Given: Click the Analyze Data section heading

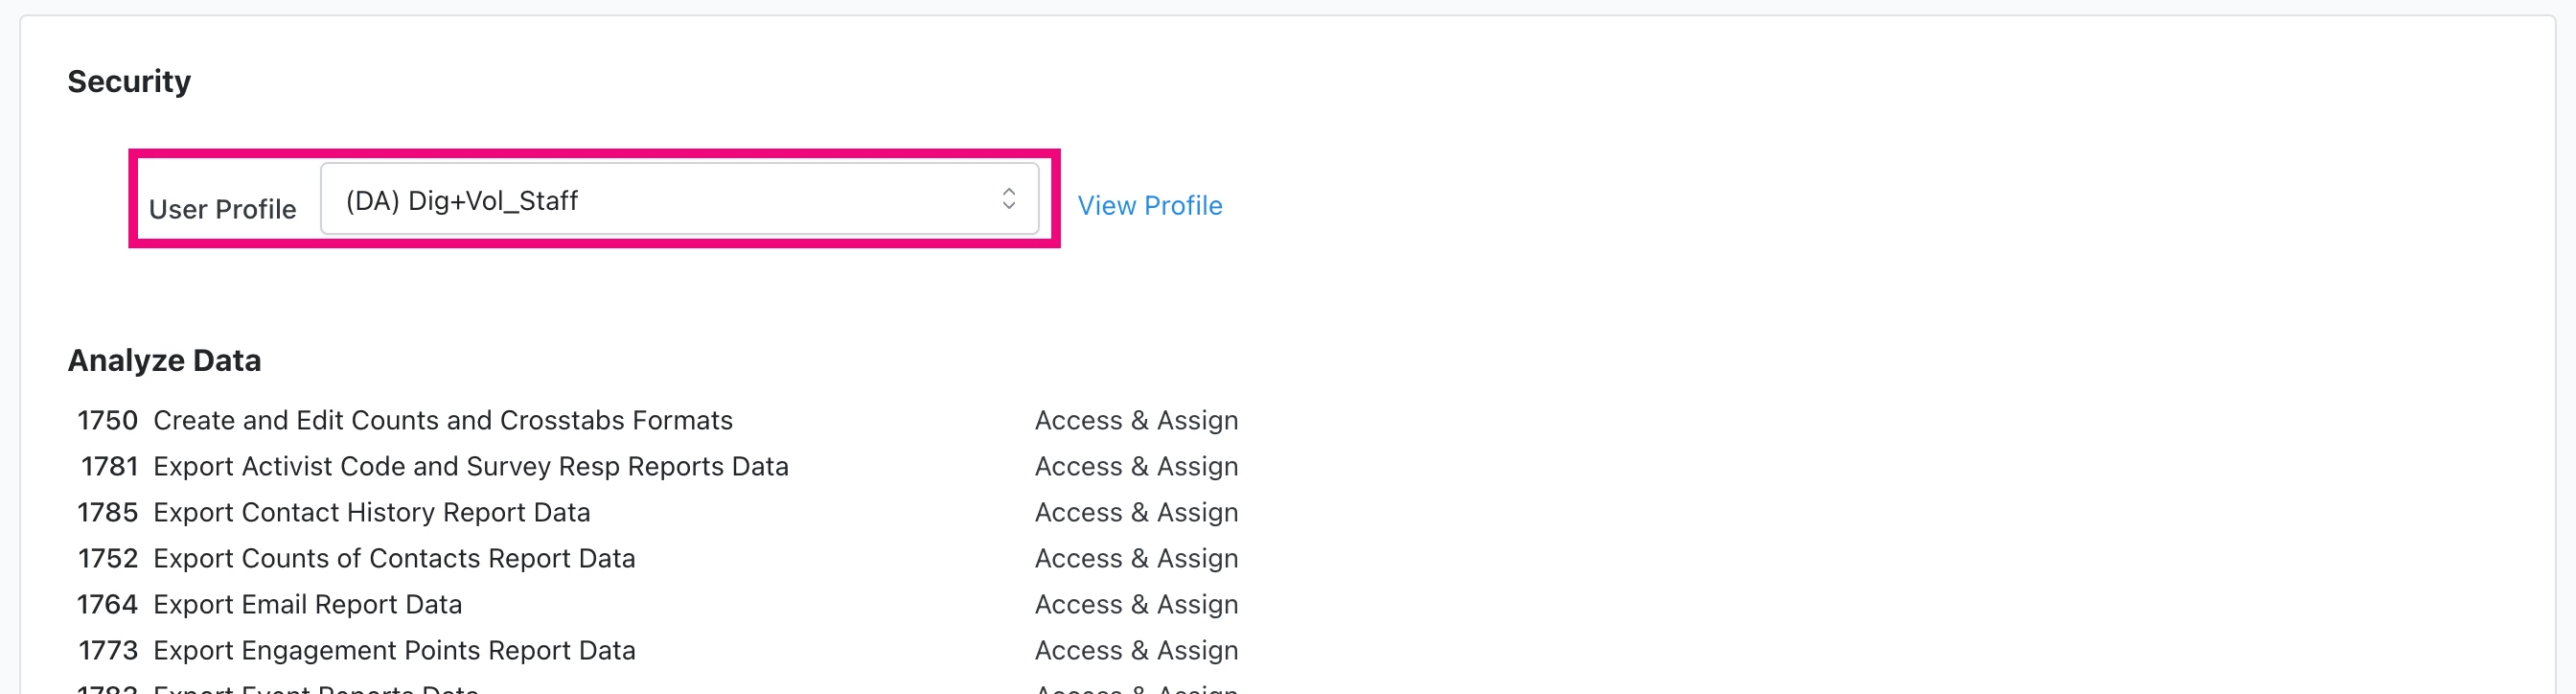Looking at the screenshot, I should coord(165,360).
